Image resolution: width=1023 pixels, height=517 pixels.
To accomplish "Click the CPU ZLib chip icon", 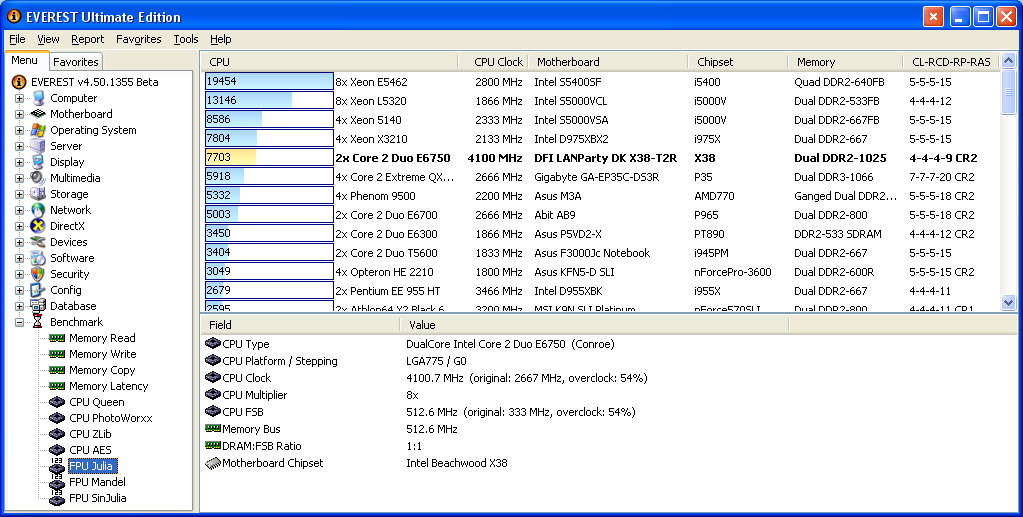I will click(57, 434).
